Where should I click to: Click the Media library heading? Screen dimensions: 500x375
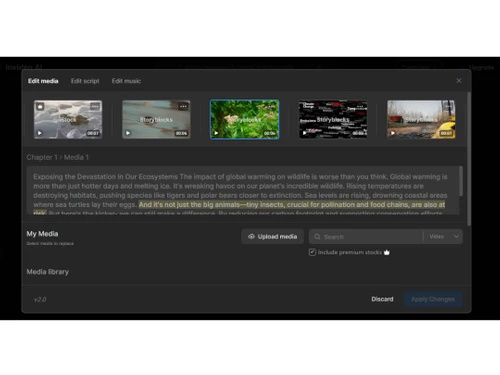pyautogui.click(x=48, y=272)
